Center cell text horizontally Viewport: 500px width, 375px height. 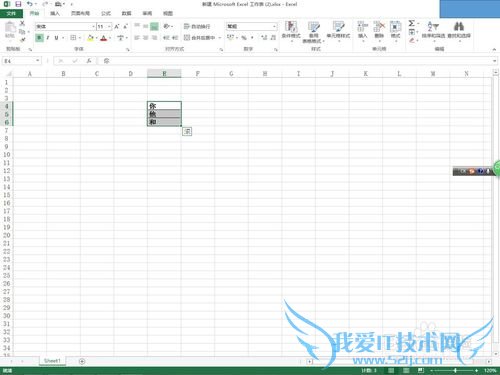146,38
